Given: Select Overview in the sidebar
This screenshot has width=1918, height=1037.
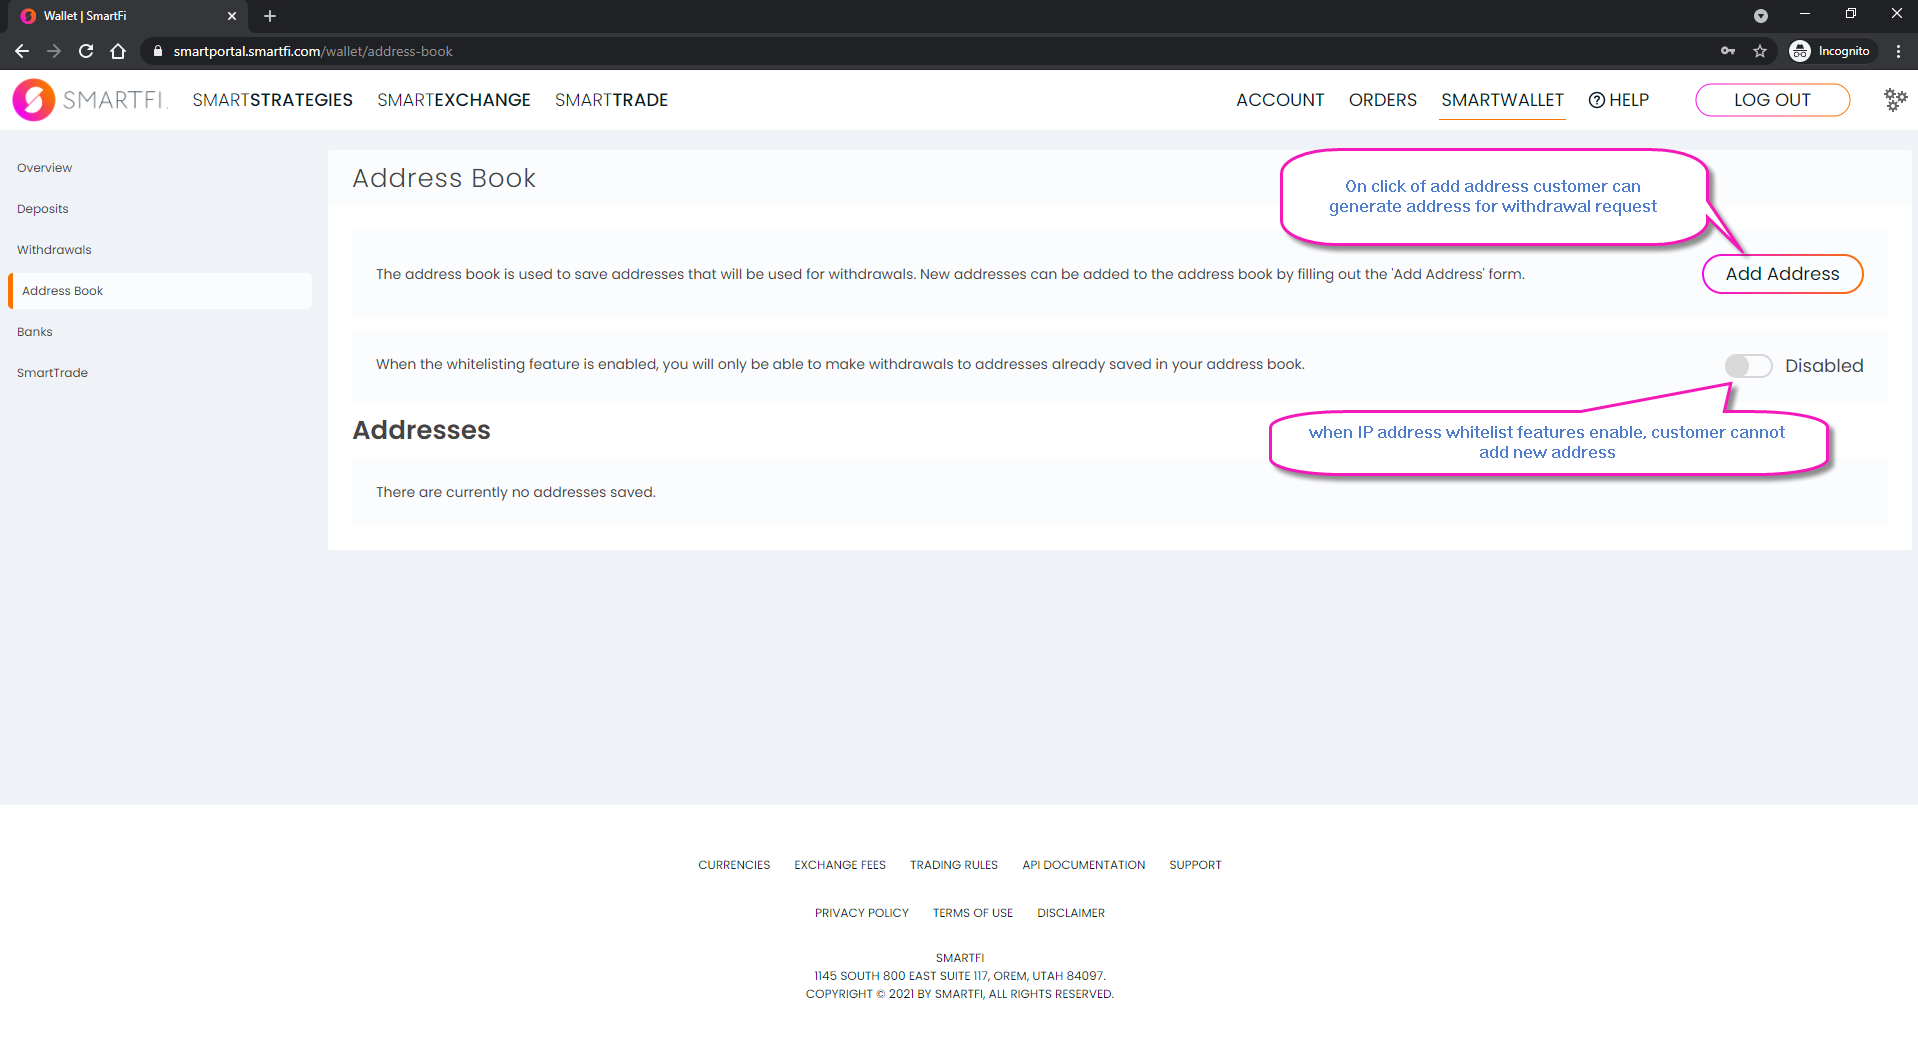Looking at the screenshot, I should [x=44, y=168].
